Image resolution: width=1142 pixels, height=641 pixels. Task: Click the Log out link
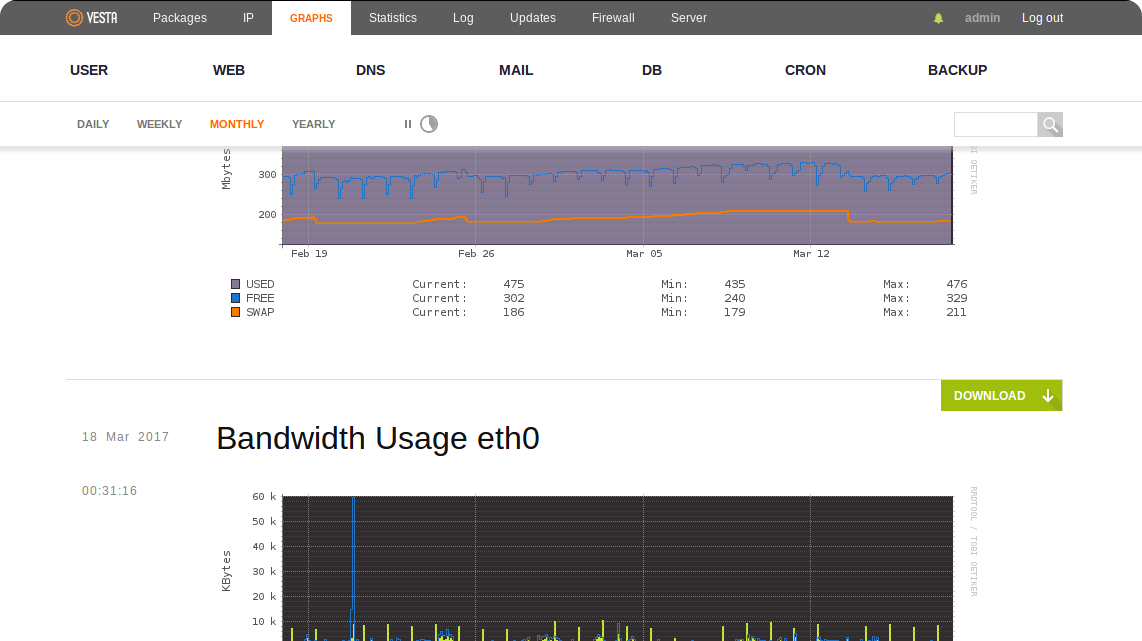[1042, 17]
